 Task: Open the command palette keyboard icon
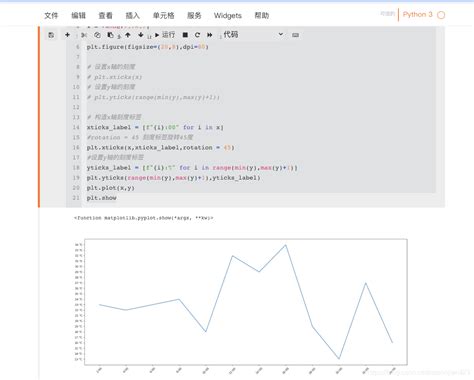[295, 35]
